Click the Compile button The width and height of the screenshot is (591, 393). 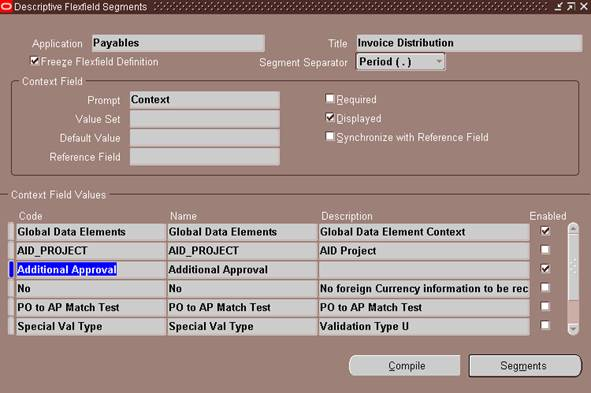point(404,365)
